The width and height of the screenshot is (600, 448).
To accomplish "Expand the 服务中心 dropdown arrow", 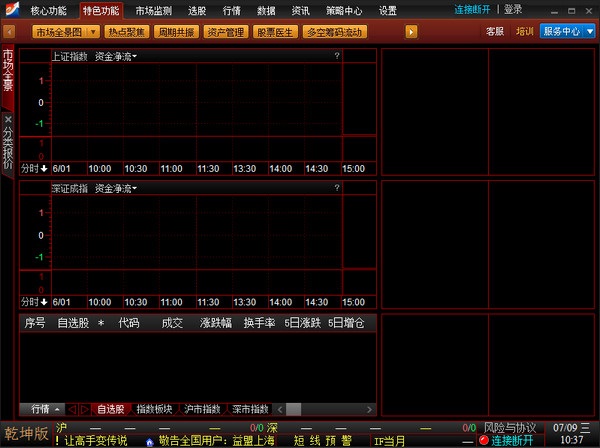I will [x=590, y=31].
